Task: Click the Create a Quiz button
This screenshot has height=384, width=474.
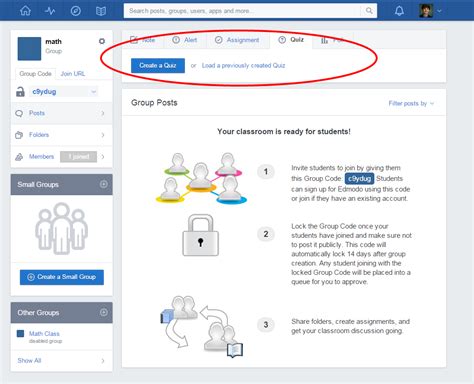Action: click(158, 65)
